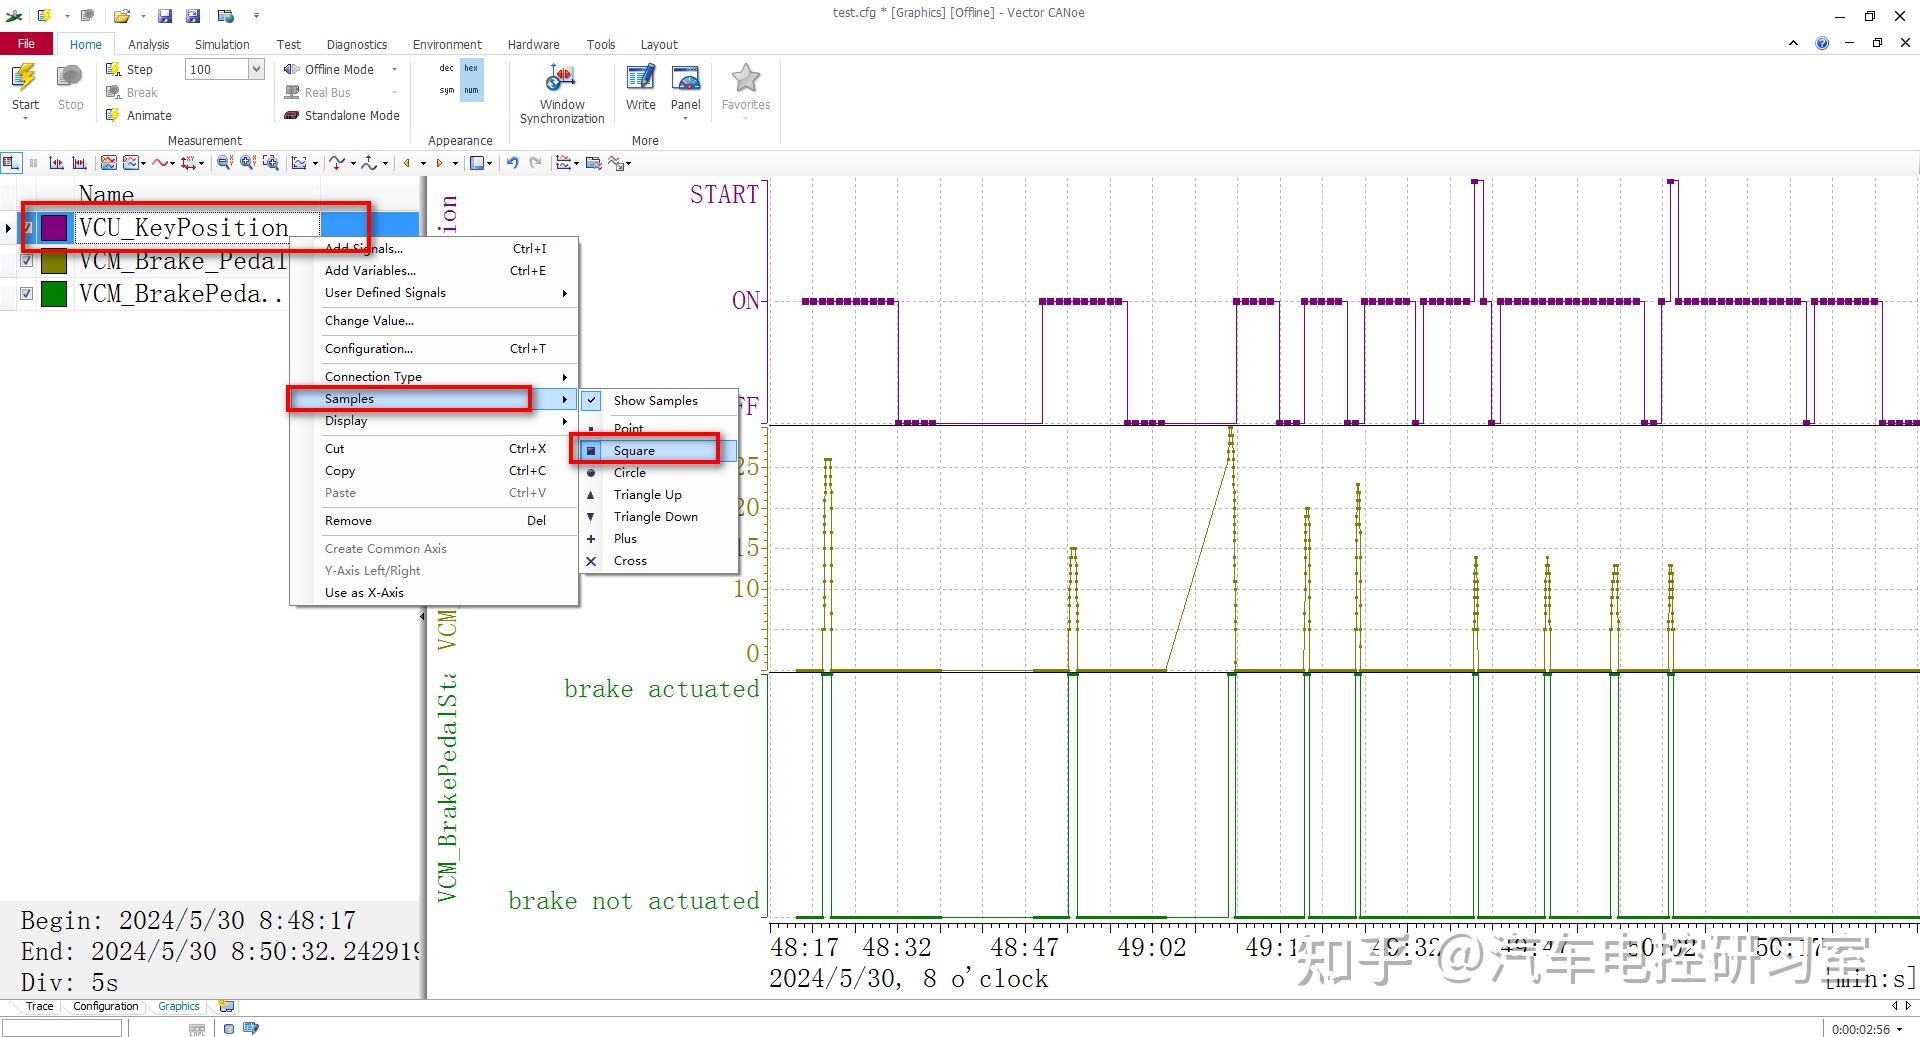Switch to the Trace bottom tab

pyautogui.click(x=39, y=1006)
